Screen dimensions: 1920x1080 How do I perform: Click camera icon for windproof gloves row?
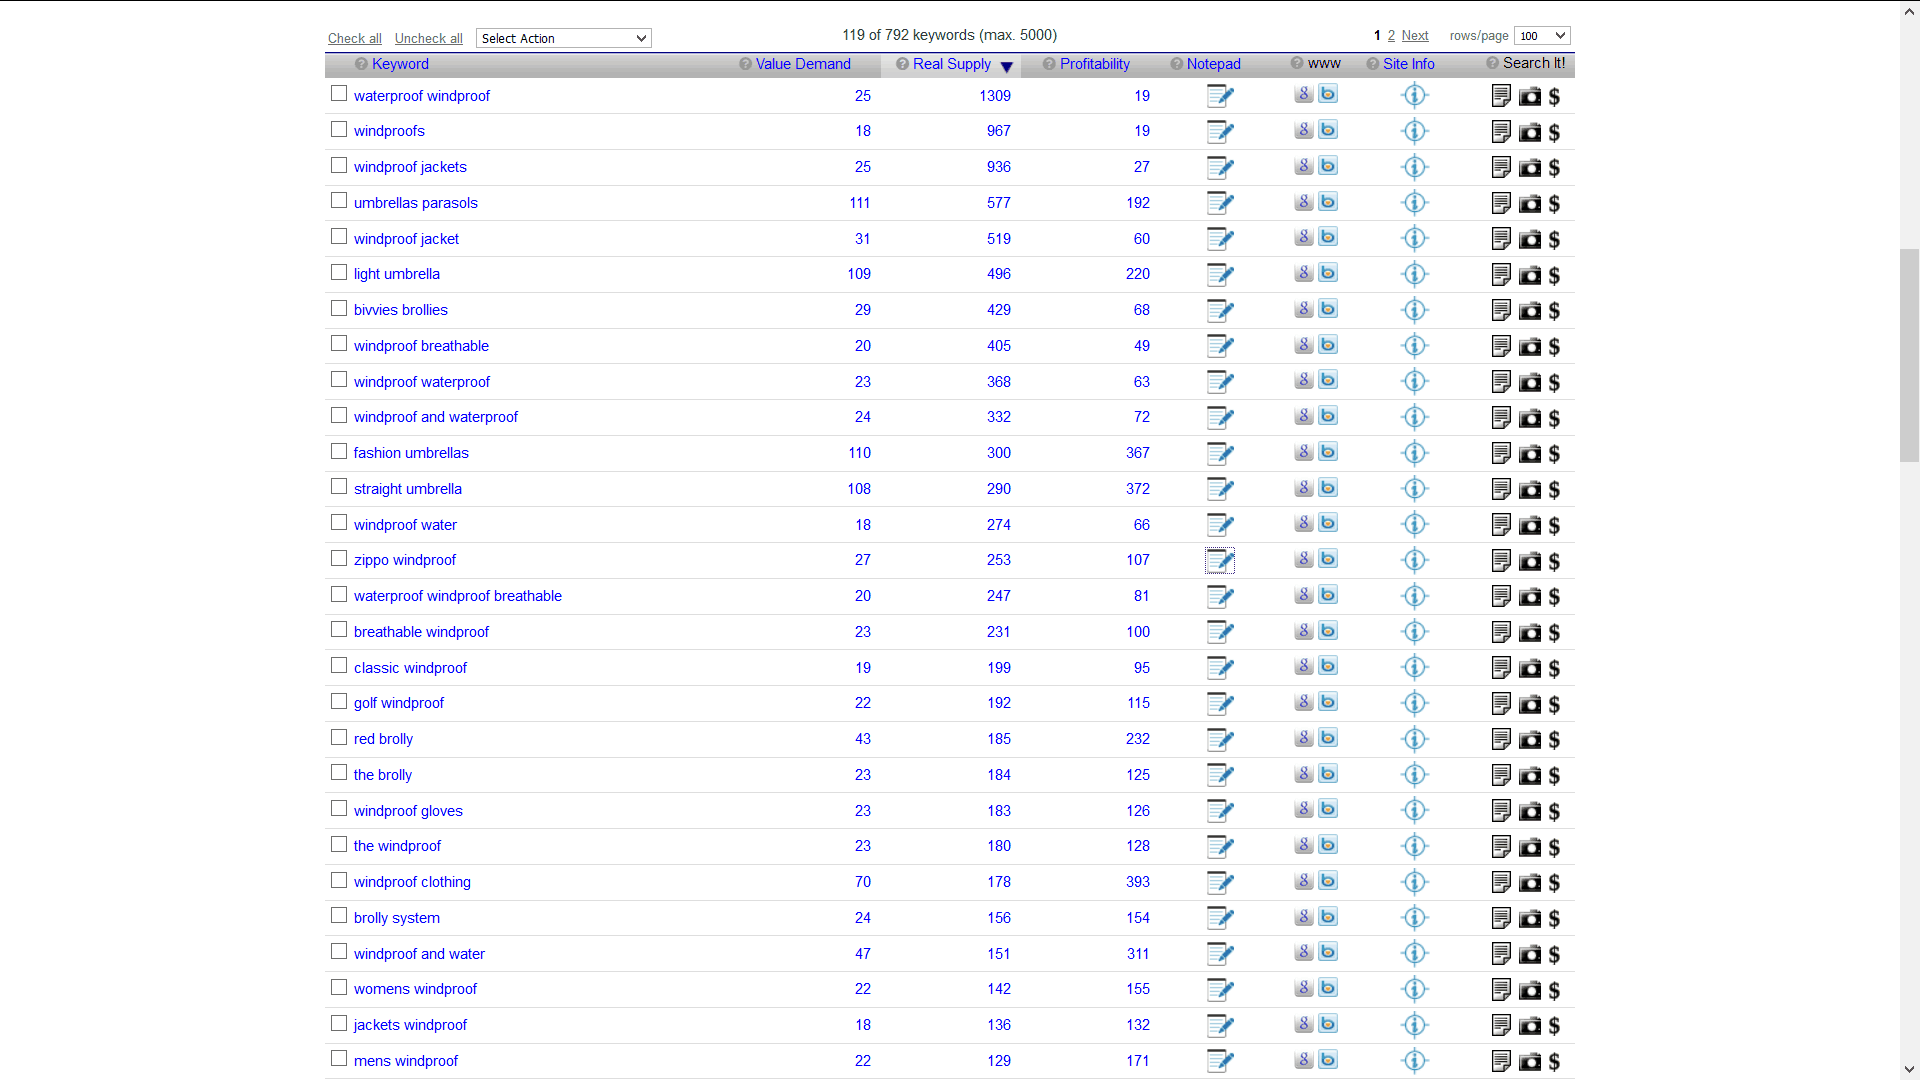tap(1530, 812)
